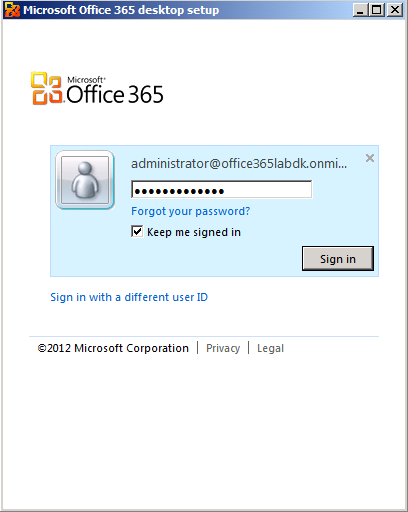Select the administrator@office365labdk username text
The width and height of the screenshot is (408, 512).
[x=239, y=164]
